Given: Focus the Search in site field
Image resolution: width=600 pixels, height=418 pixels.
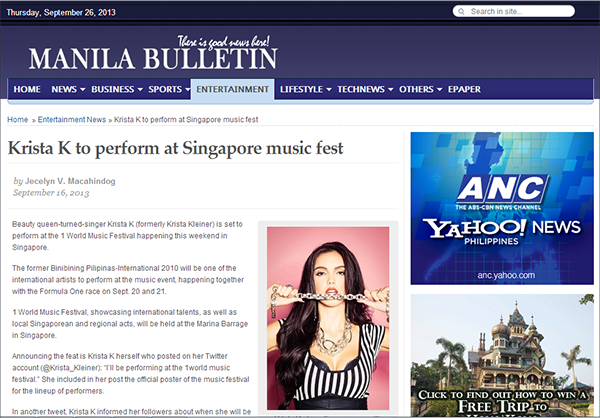Looking at the screenshot, I should pos(514,11).
